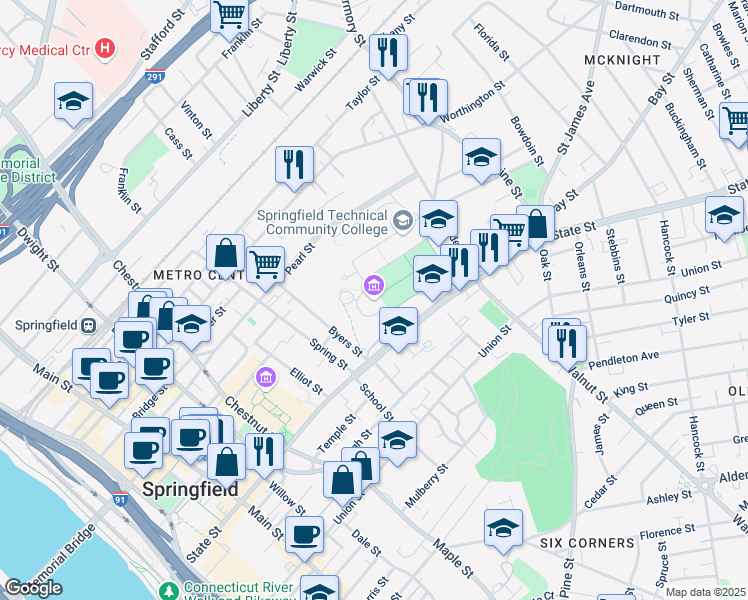This screenshot has width=748, height=600.
Task: Select the restaurant marker beside Worthington St label
Action: (x=428, y=98)
